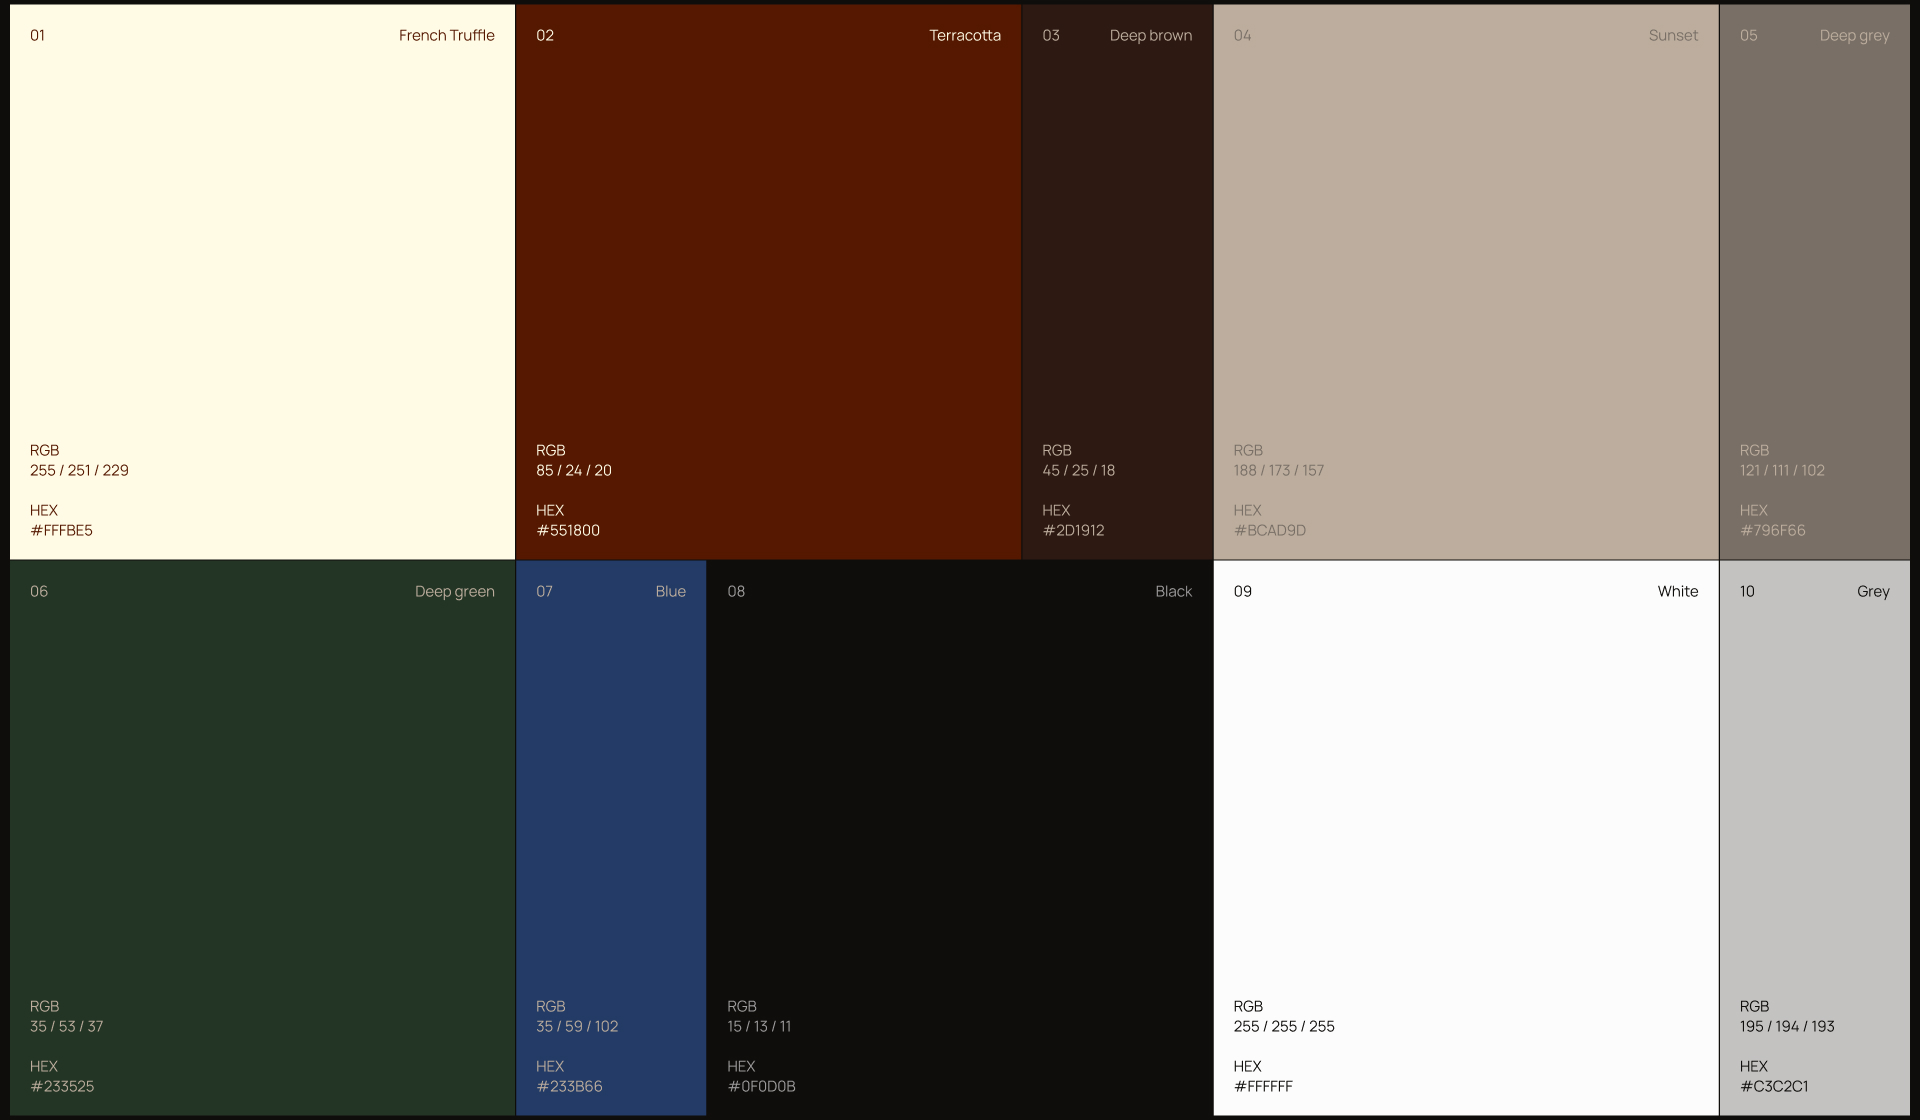Click hex code #FFFBE5 text

61,530
